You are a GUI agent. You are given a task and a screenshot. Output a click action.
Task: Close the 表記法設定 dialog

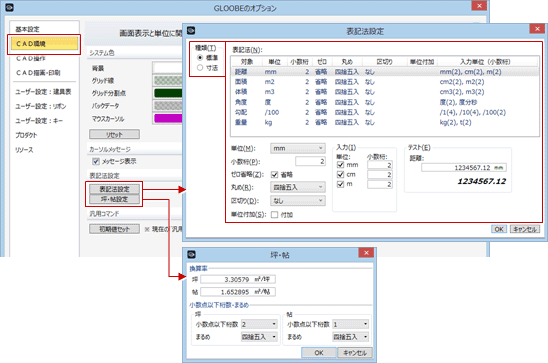coord(537,29)
